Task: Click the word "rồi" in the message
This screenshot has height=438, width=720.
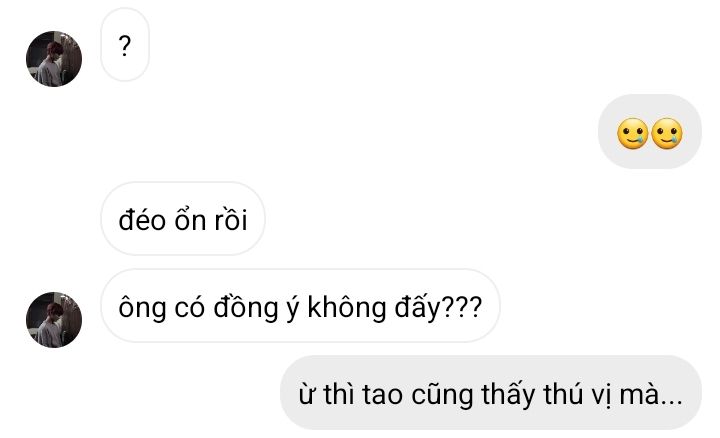Action: (231, 220)
